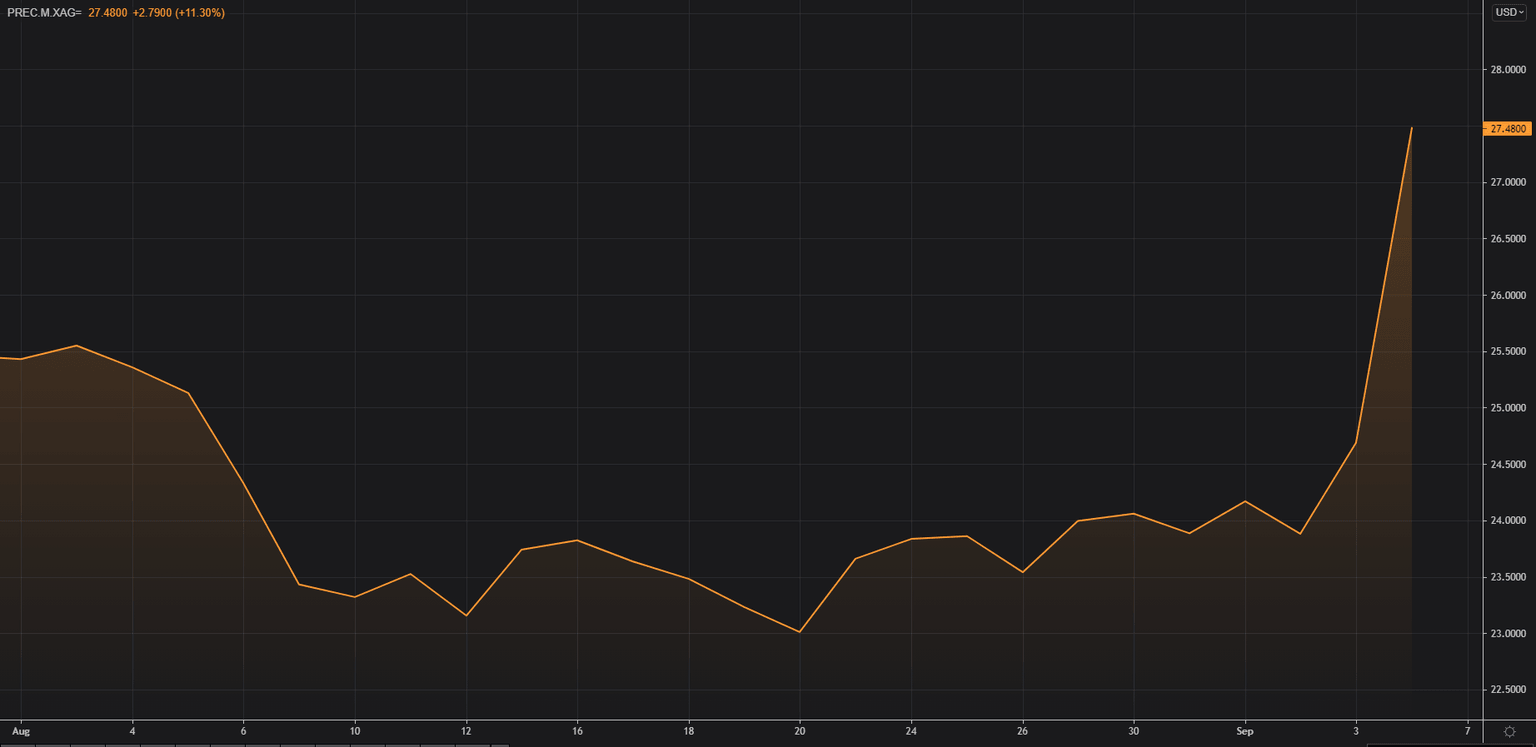Click the line's lowest point near 23.00
The image size is (1536, 747).
click(x=800, y=632)
